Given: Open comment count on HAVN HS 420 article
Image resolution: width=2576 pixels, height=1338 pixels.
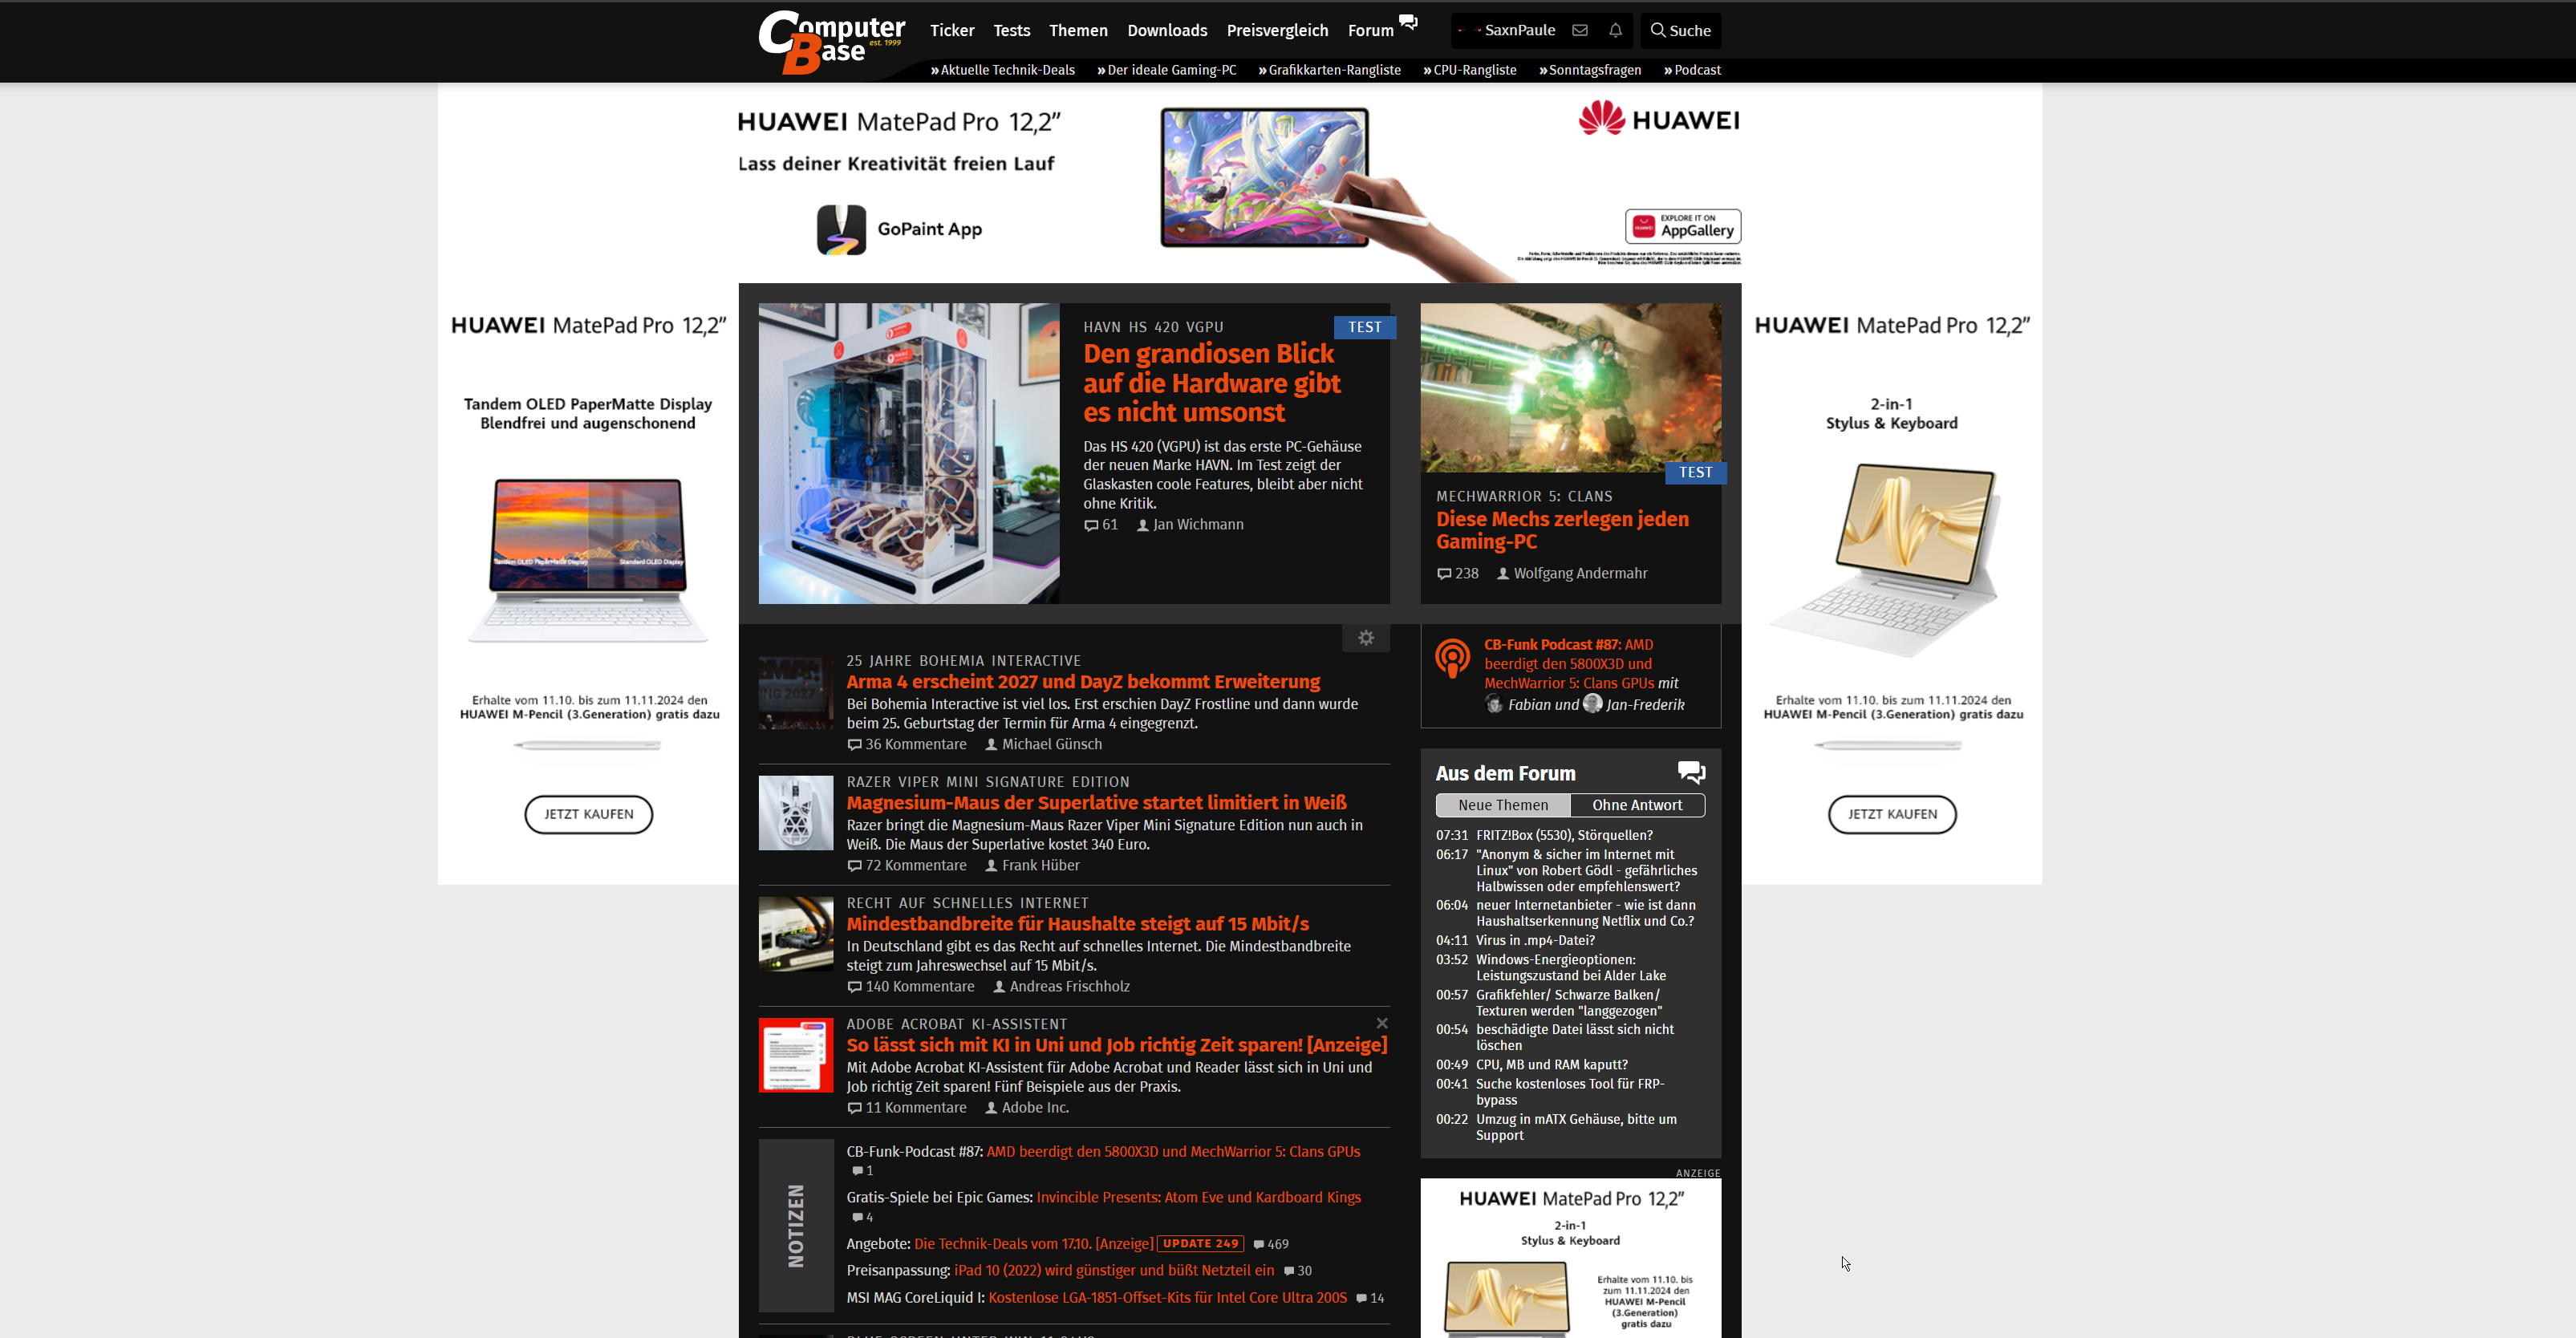Looking at the screenshot, I should point(1101,525).
